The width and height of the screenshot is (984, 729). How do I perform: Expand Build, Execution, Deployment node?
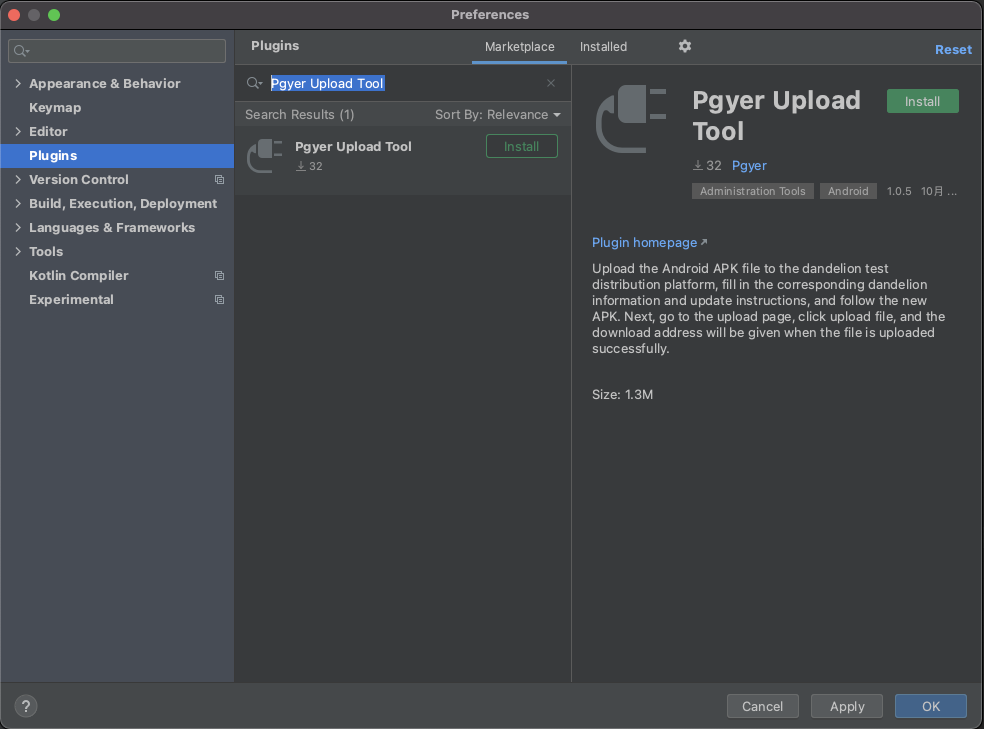click(x=18, y=204)
